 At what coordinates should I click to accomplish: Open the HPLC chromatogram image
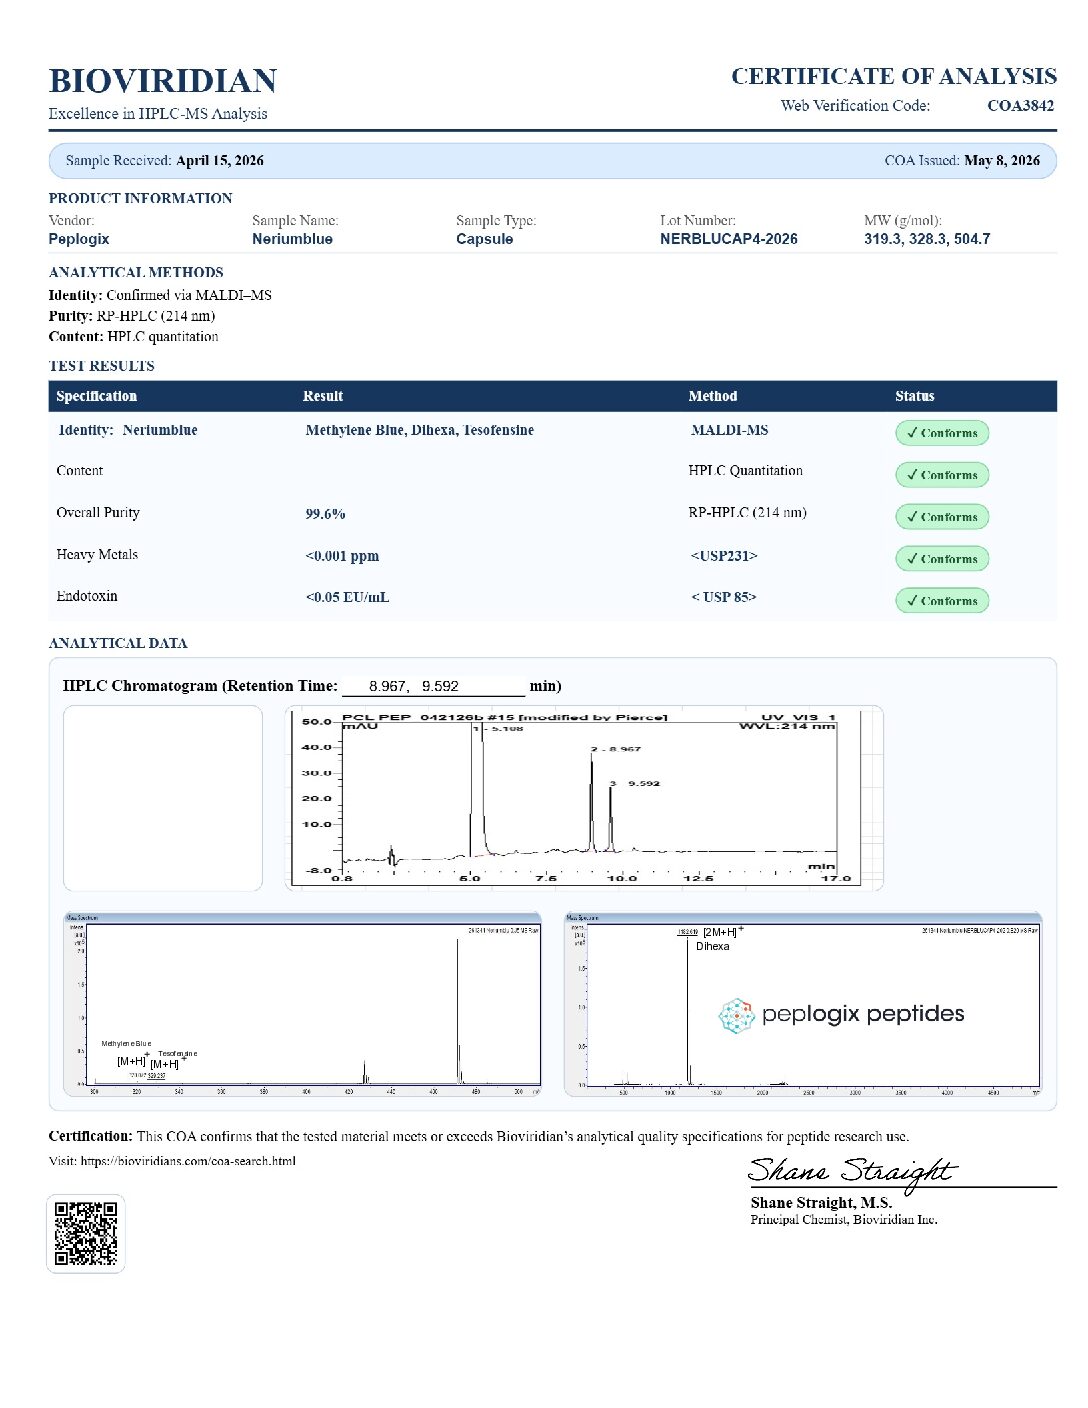point(584,798)
